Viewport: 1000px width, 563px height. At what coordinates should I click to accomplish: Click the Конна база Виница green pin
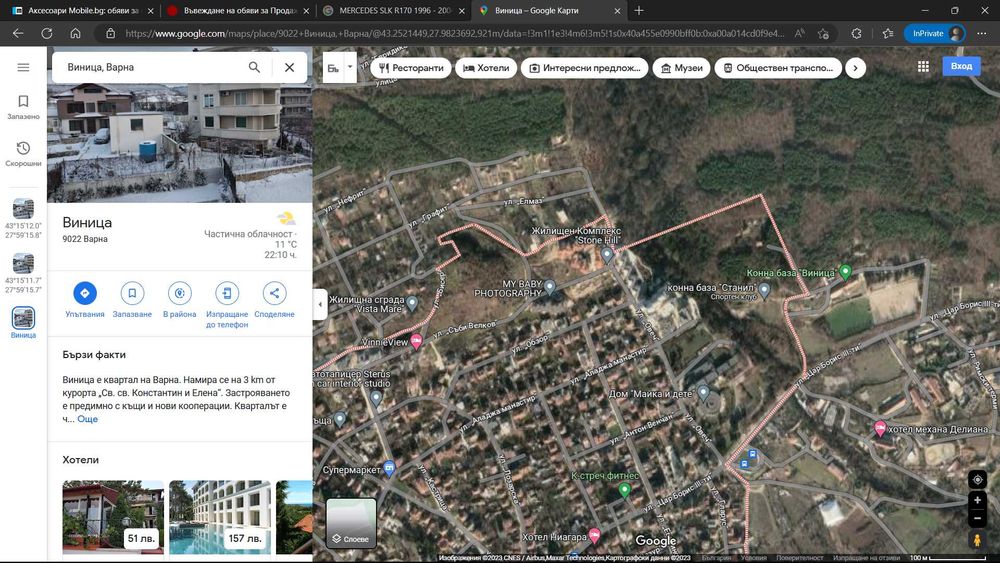point(845,272)
